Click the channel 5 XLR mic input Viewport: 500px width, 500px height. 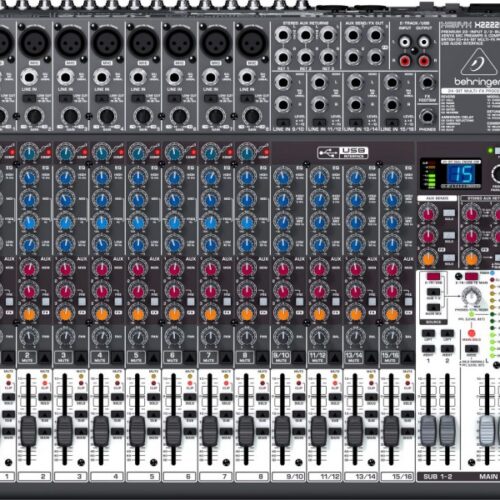tap(143, 43)
